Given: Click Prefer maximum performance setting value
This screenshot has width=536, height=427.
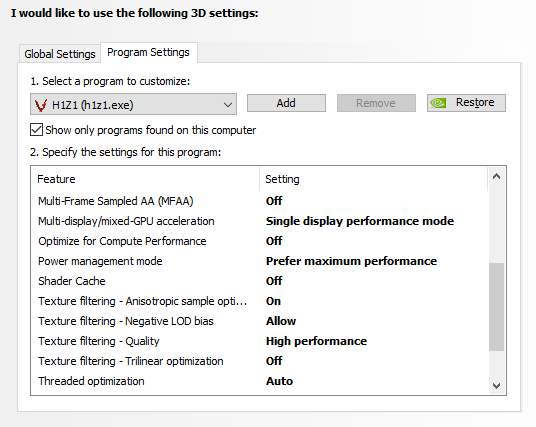Looking at the screenshot, I should click(x=351, y=261).
